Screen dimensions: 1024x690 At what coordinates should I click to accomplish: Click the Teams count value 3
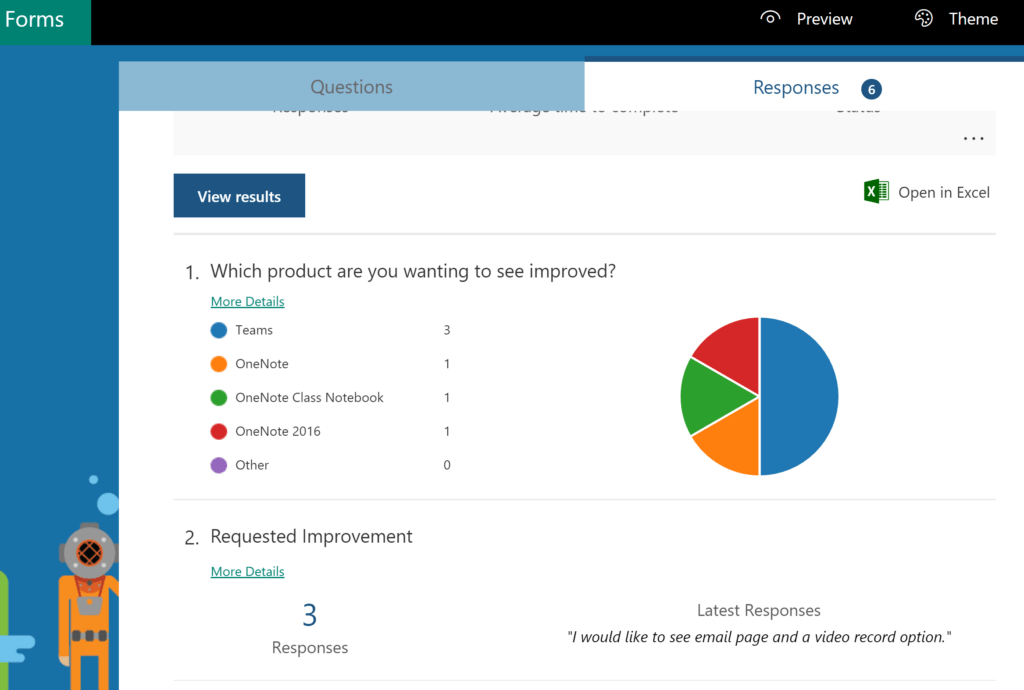pos(447,330)
